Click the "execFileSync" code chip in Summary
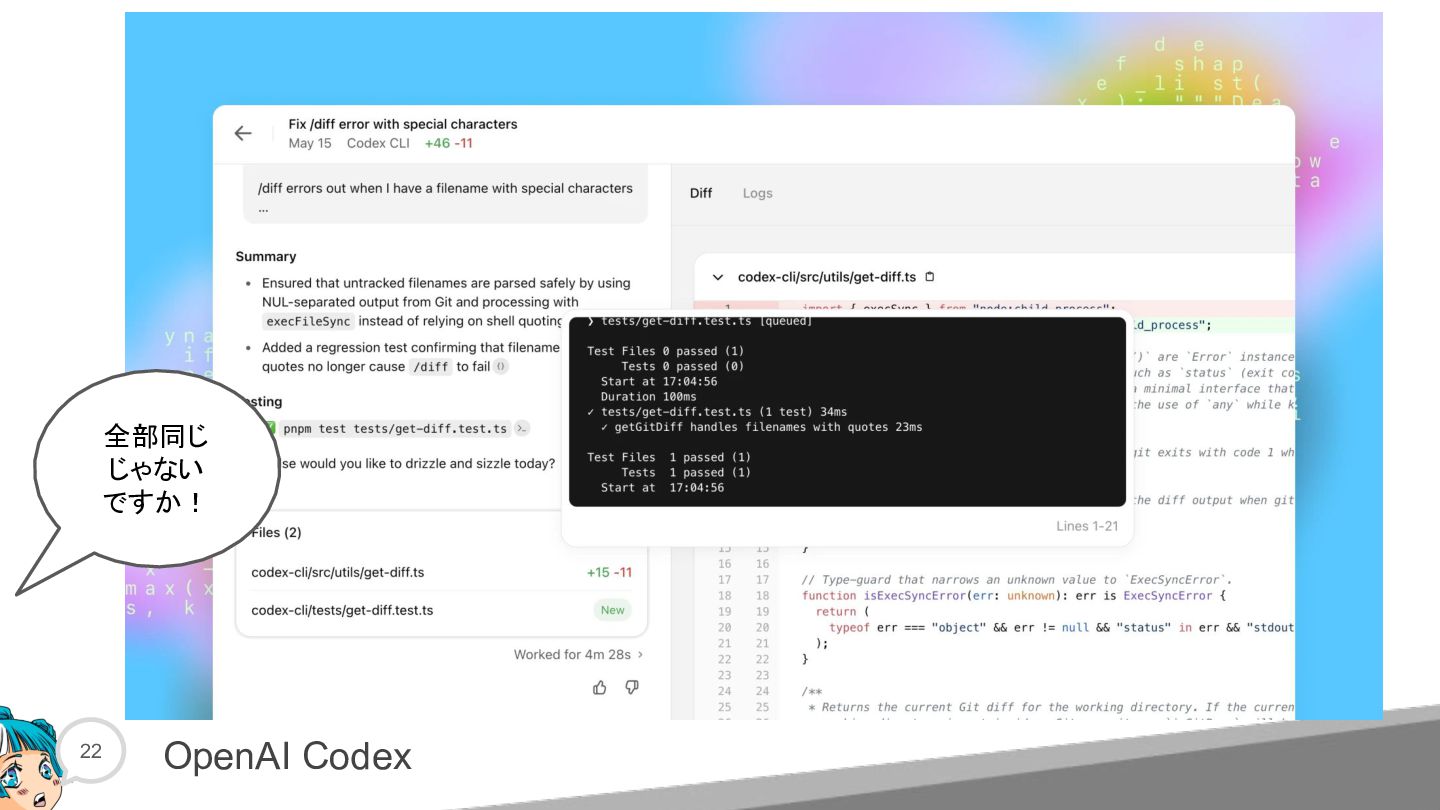 point(308,321)
